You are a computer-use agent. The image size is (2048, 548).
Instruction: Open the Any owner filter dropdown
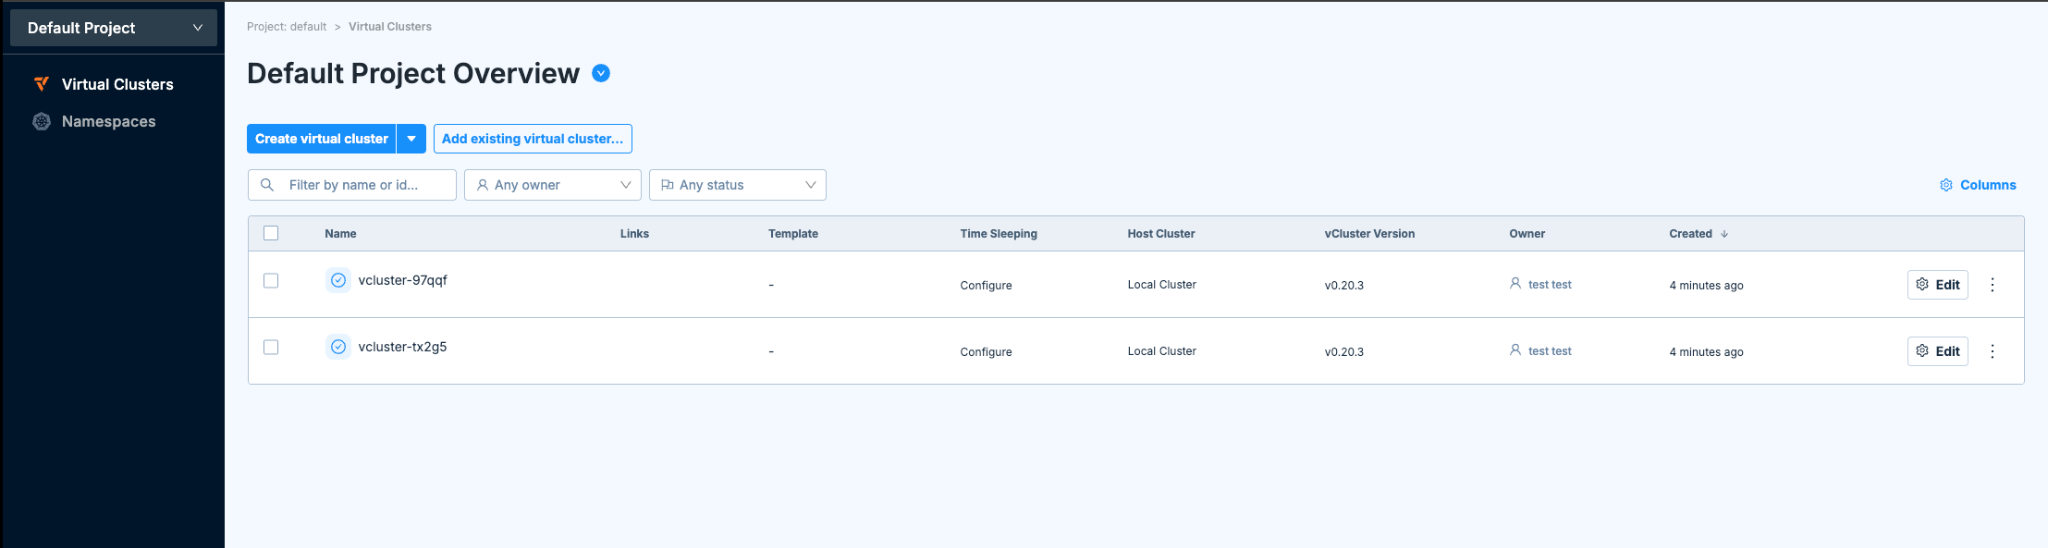tap(552, 185)
